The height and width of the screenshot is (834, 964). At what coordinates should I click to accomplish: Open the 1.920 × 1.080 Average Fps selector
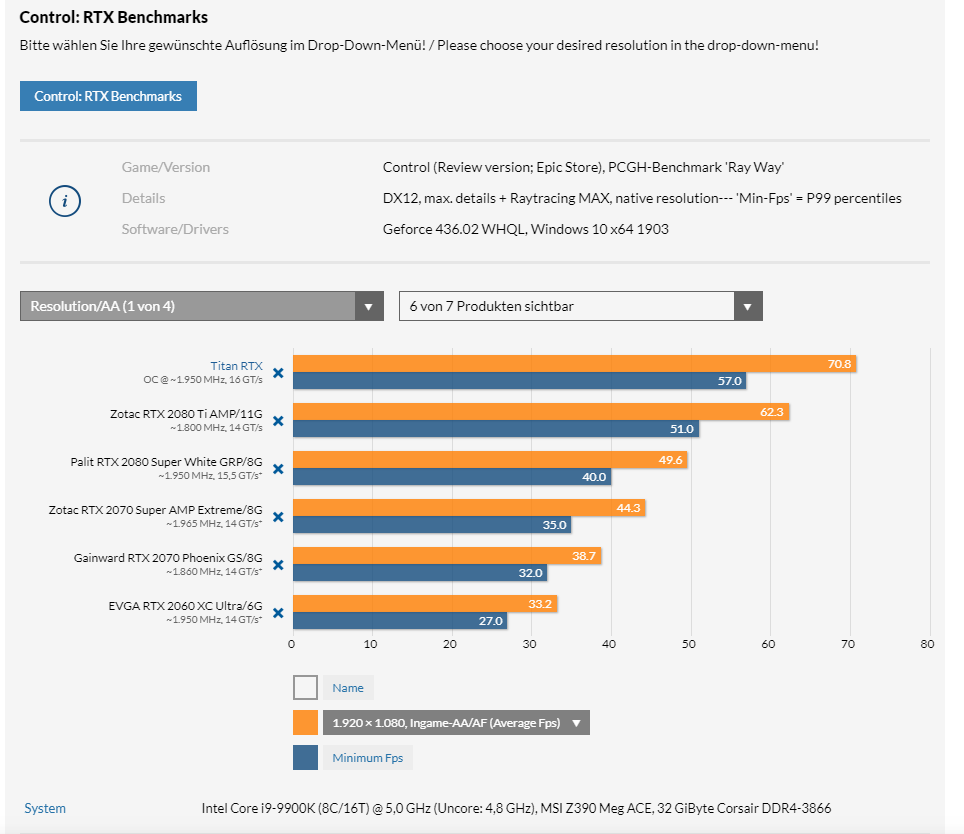(x=456, y=723)
